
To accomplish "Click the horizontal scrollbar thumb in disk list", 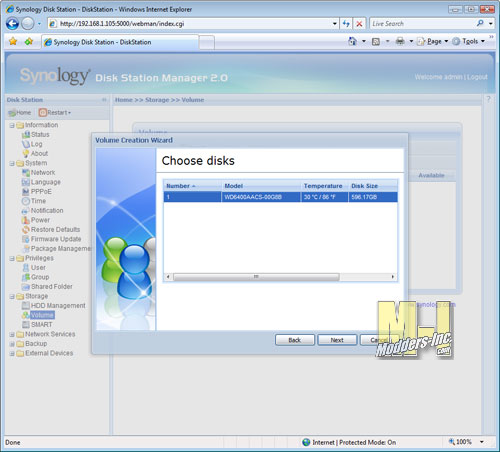I will [x=256, y=277].
